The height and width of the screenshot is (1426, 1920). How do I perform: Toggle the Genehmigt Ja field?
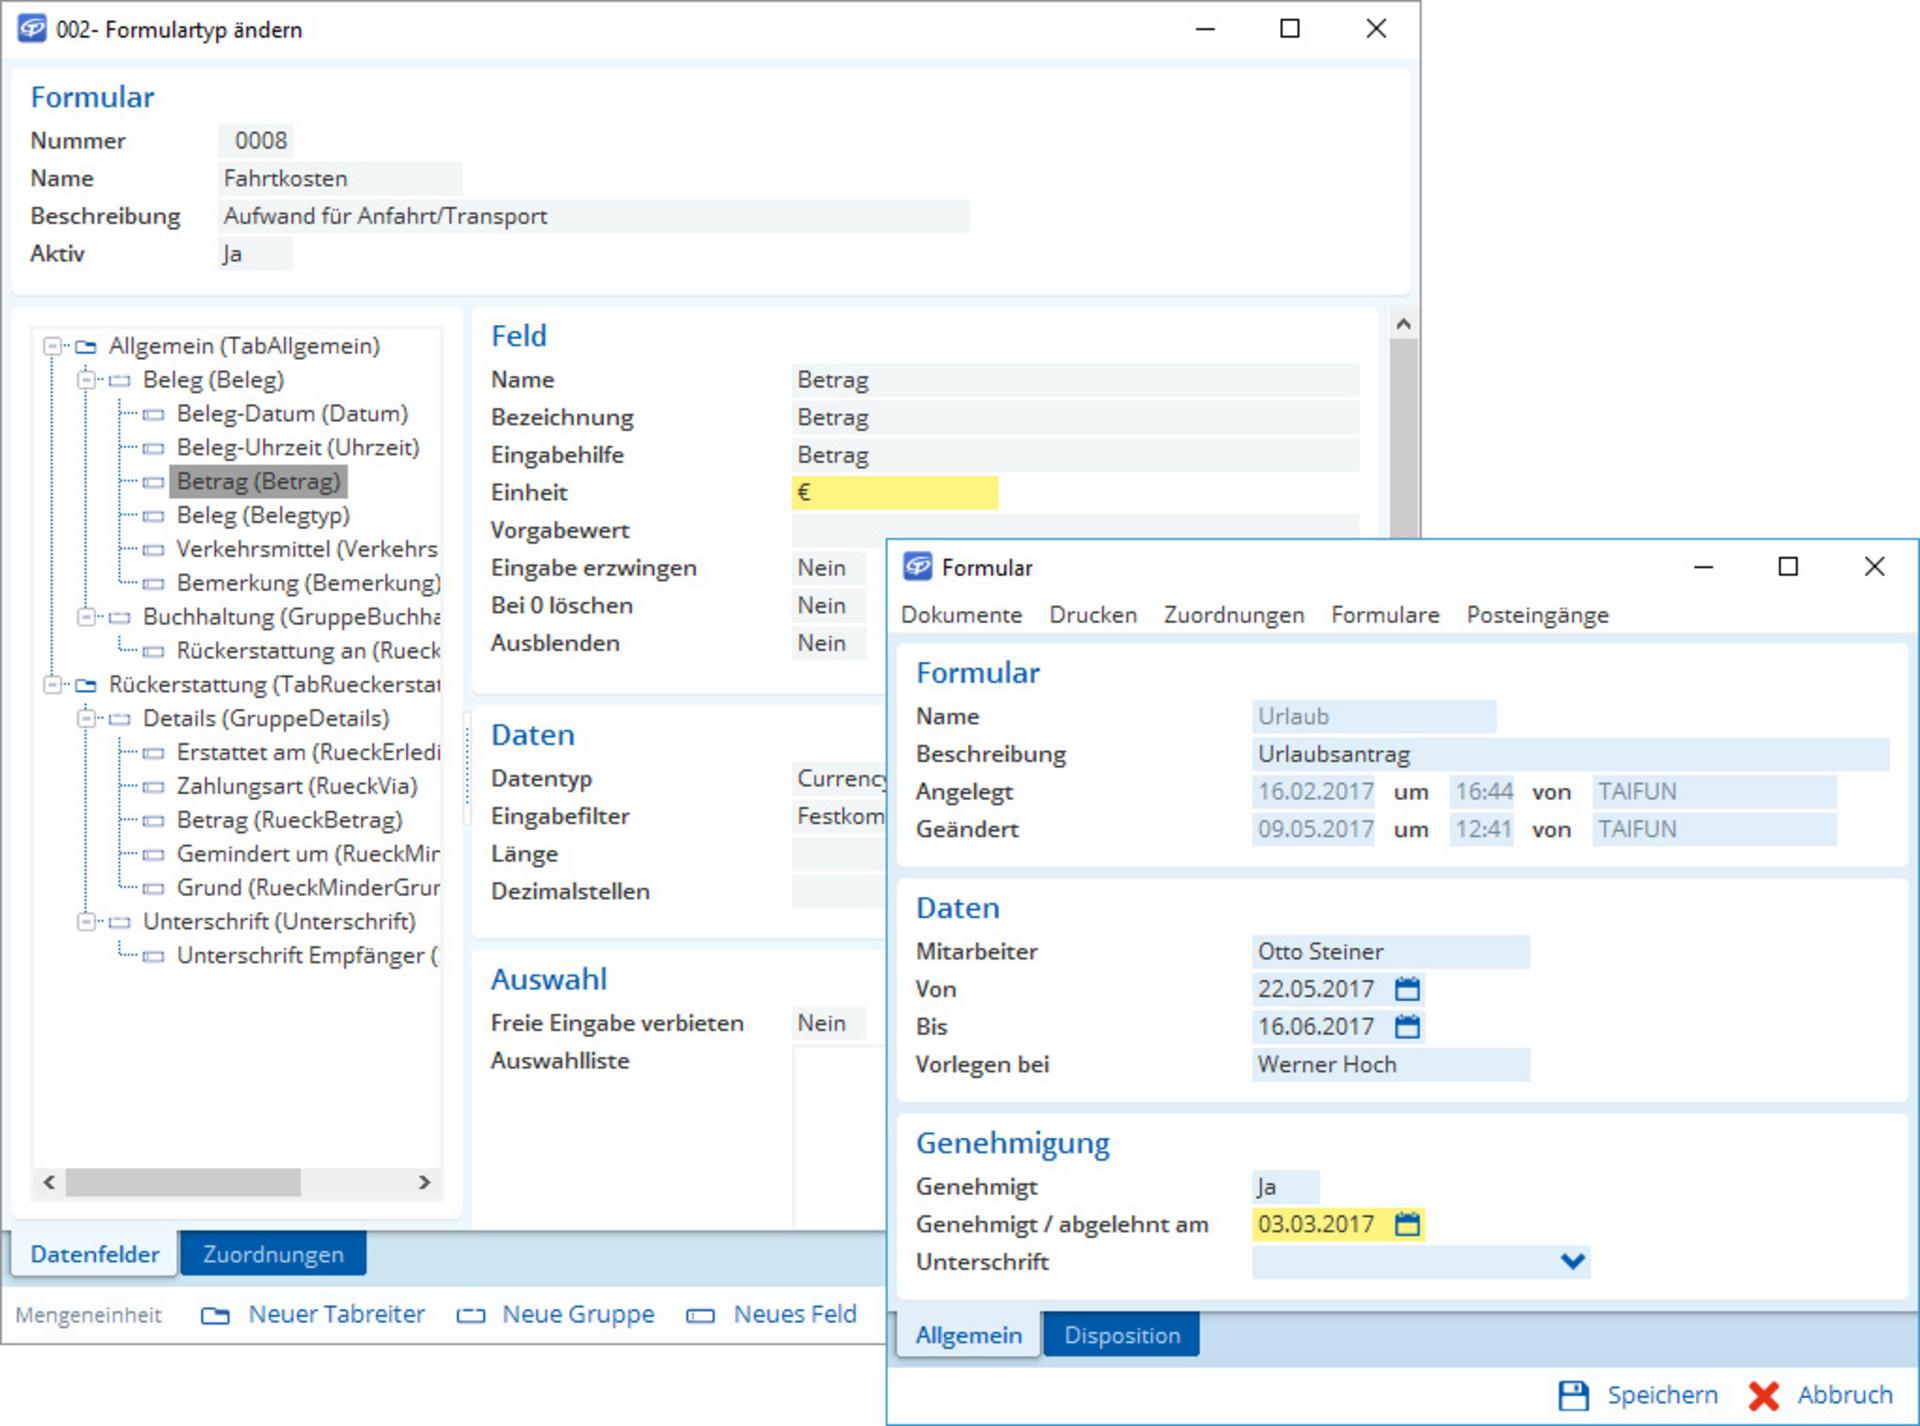tap(1284, 1187)
